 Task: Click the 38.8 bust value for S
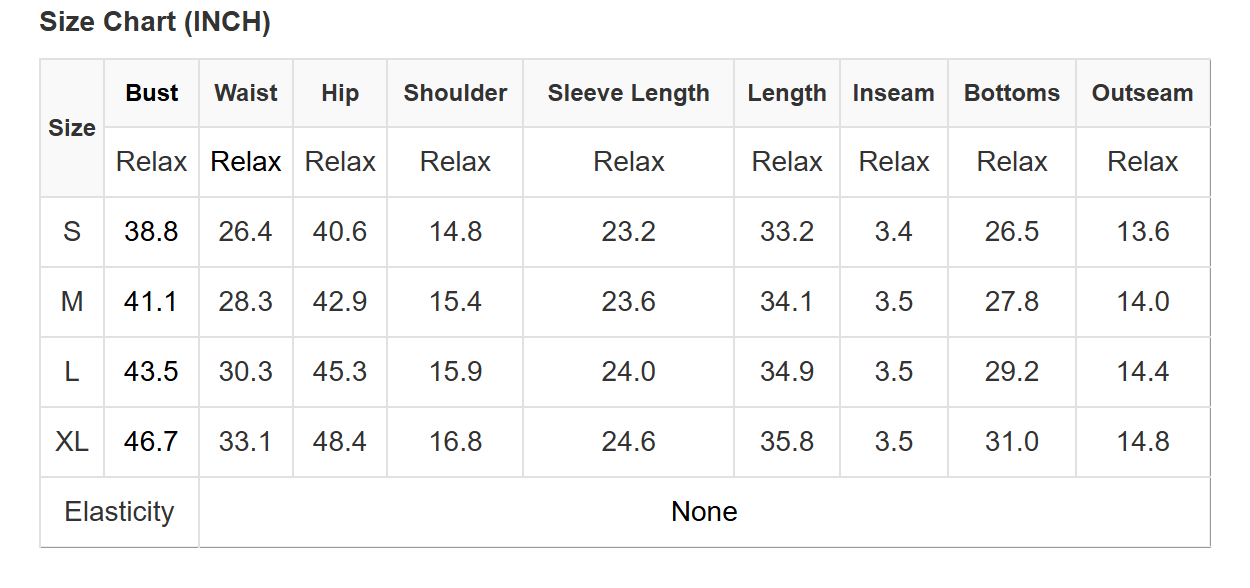(152, 232)
